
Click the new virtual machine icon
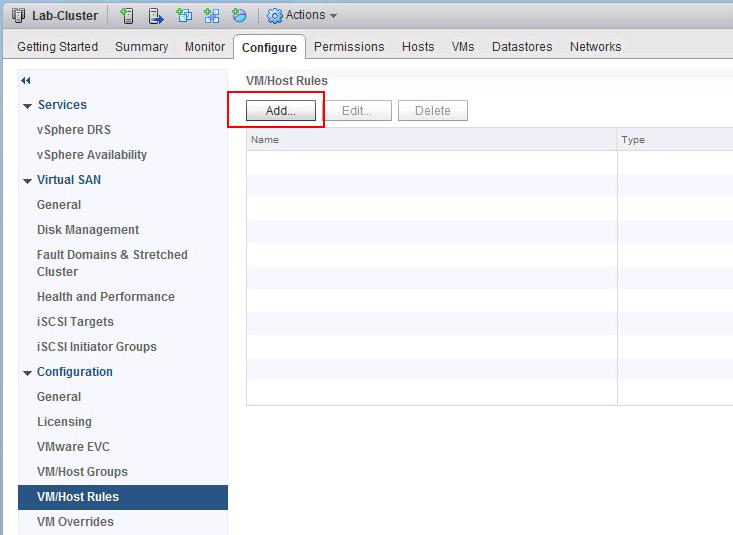tap(184, 16)
